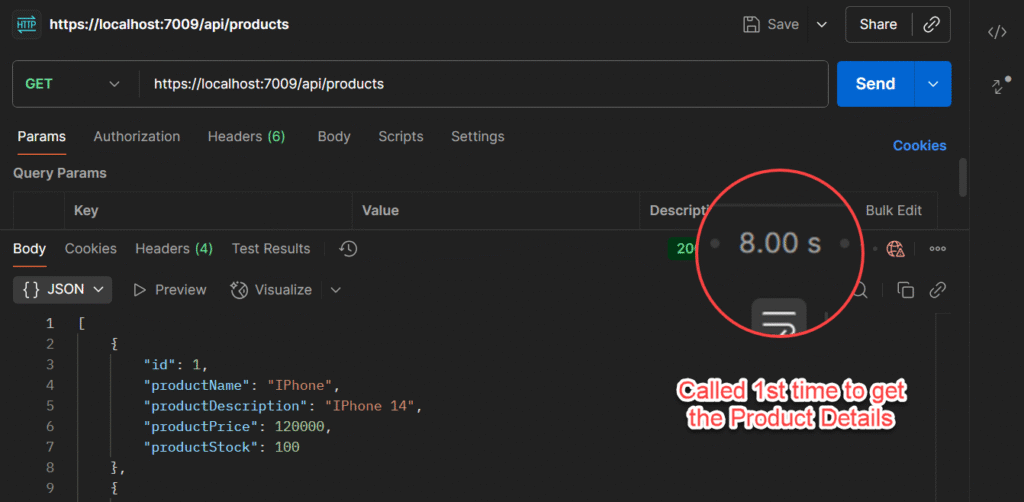Click the Preview button

170,290
